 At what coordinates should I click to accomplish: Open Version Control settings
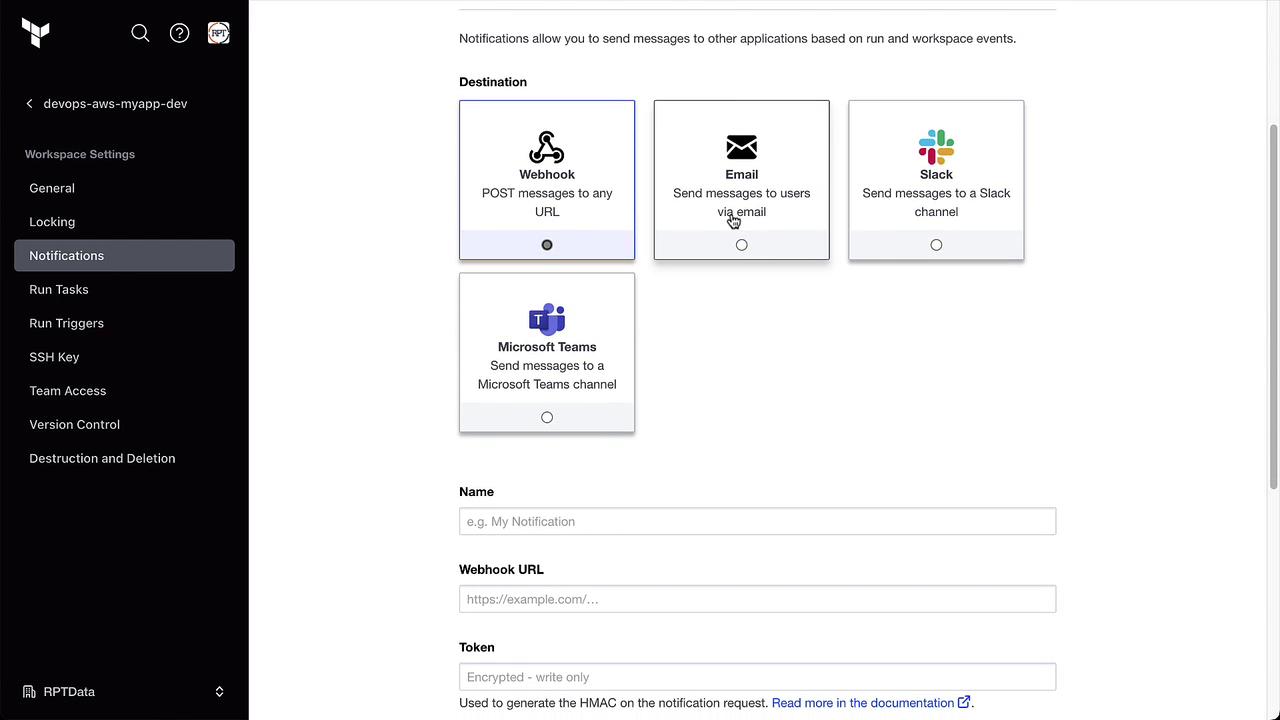point(75,424)
